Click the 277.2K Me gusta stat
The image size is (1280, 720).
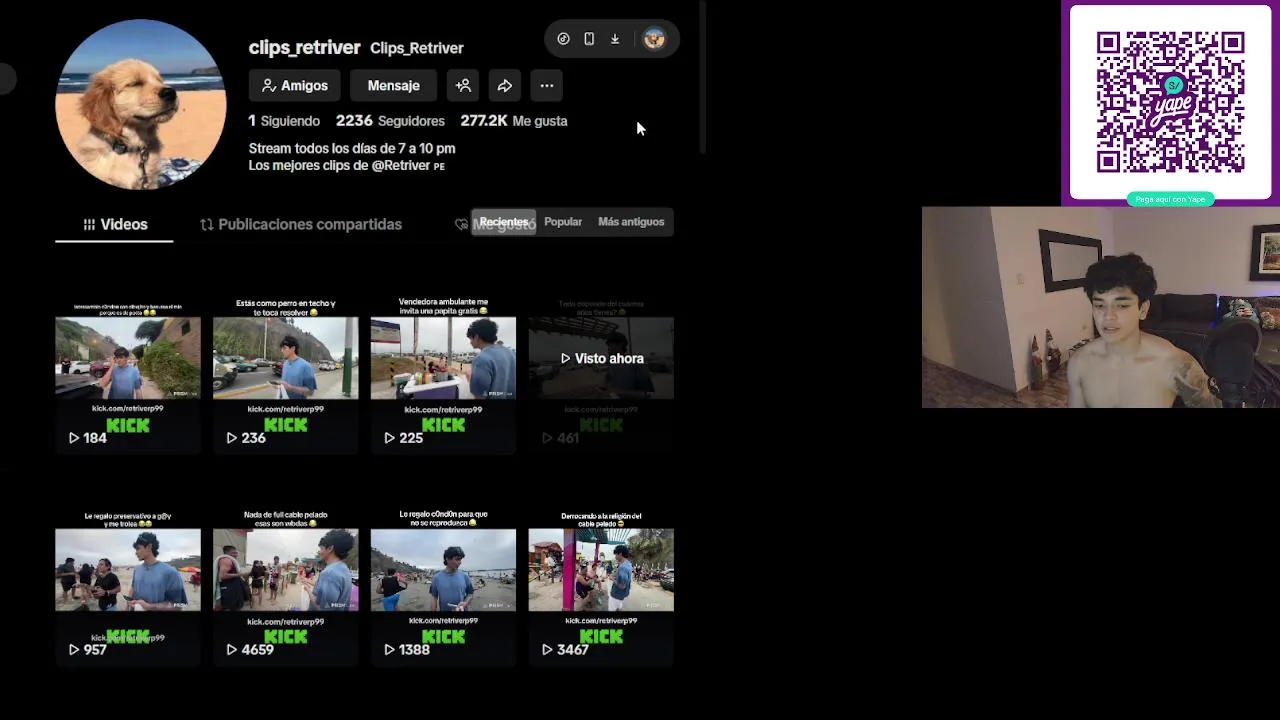click(x=514, y=121)
